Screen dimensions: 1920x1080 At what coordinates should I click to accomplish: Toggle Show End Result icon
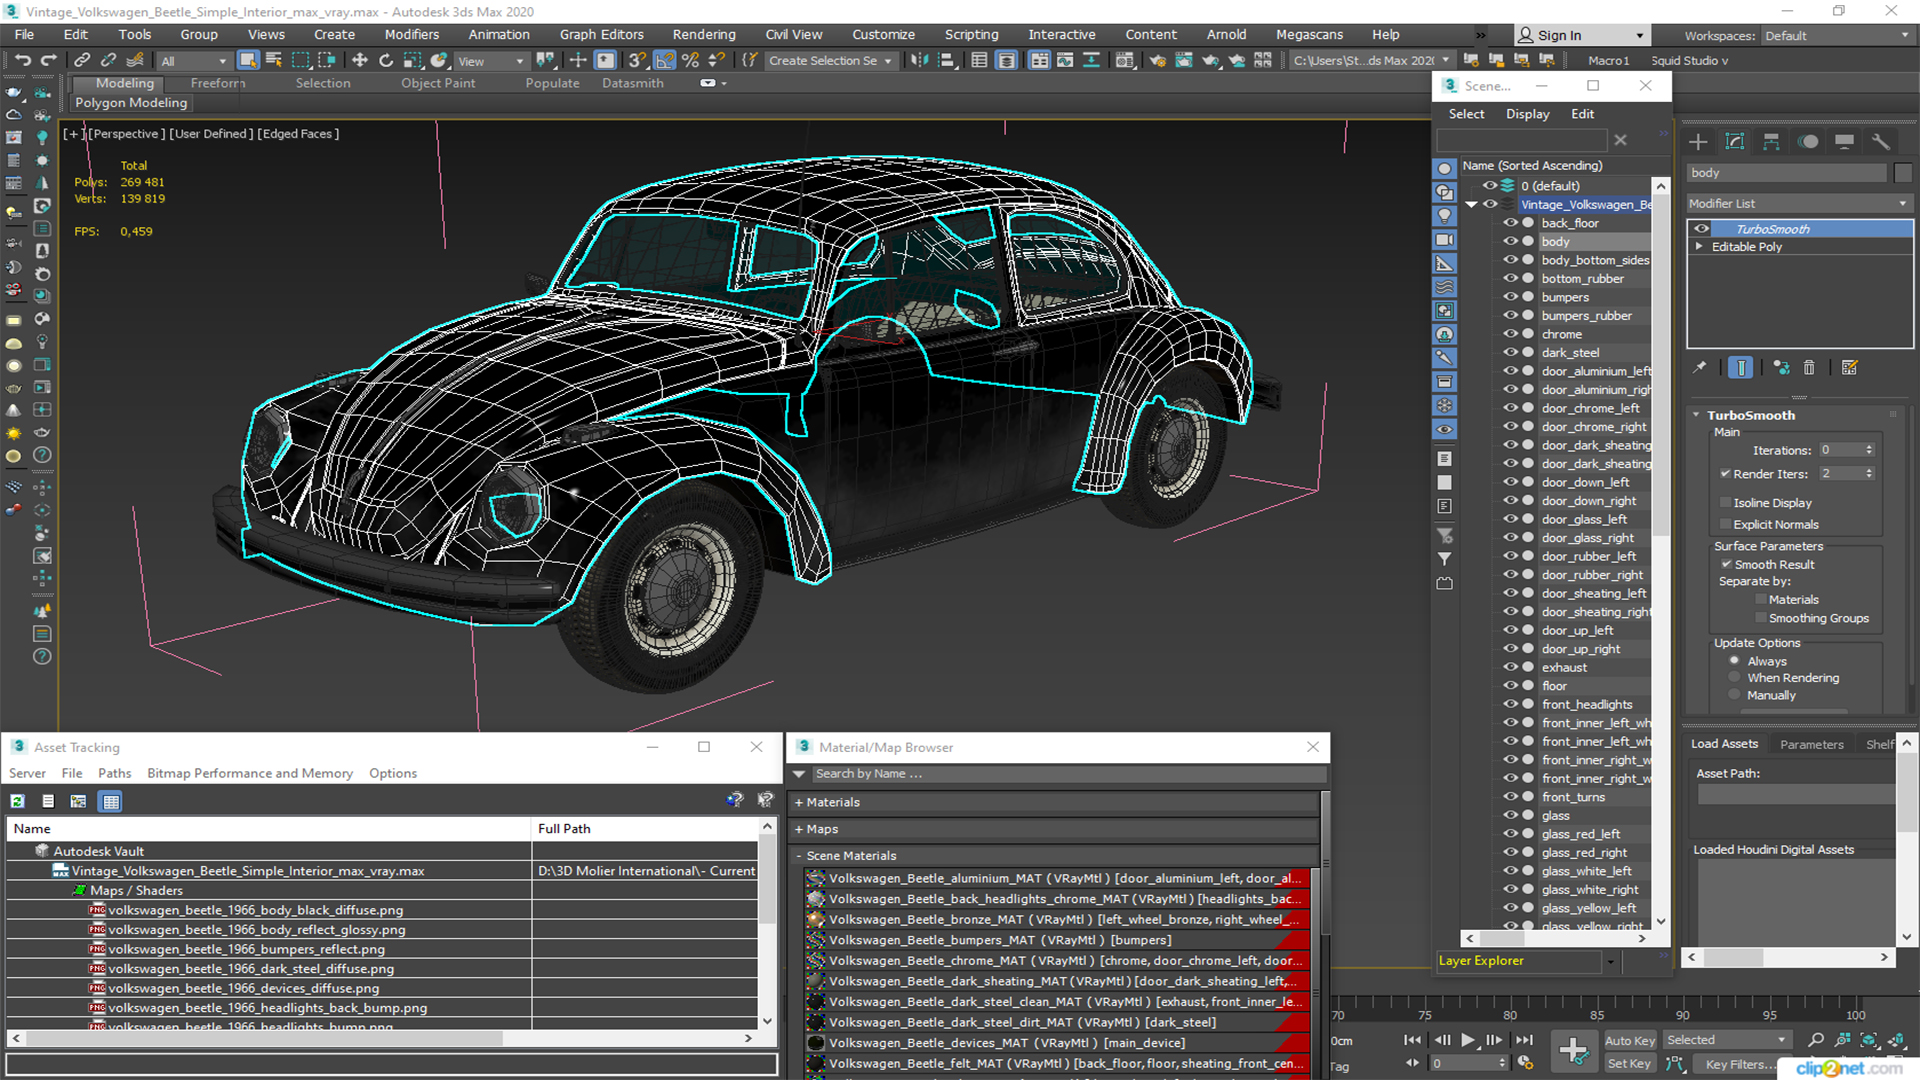click(1741, 368)
